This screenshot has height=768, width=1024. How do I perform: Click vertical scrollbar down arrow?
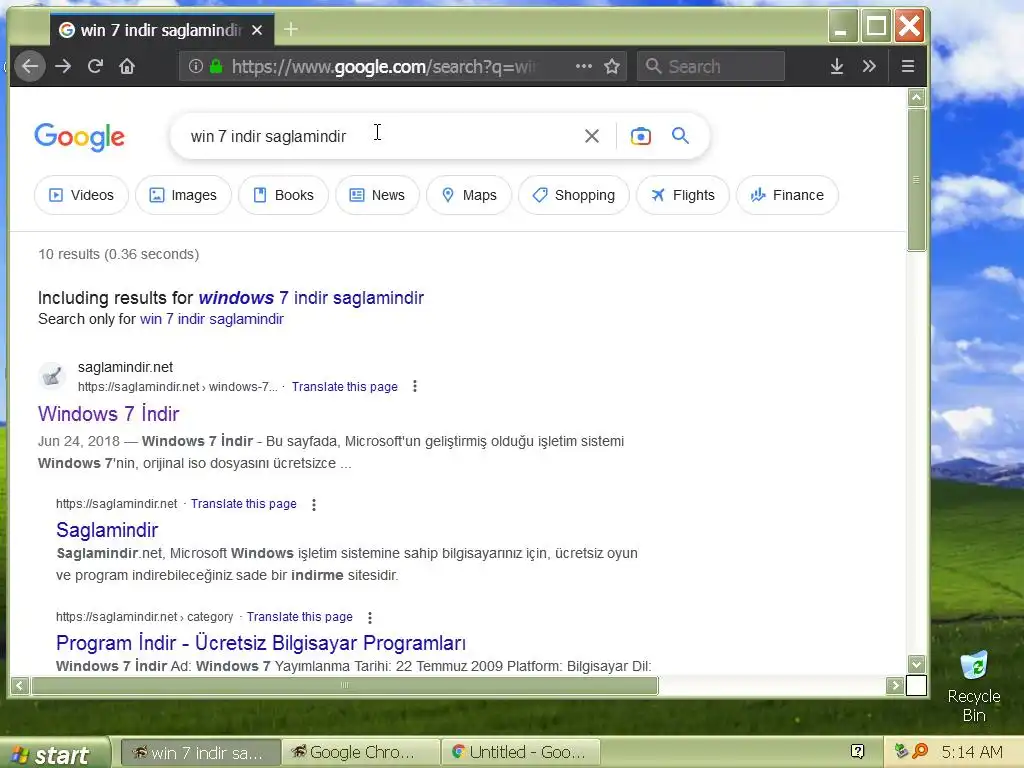click(x=917, y=664)
